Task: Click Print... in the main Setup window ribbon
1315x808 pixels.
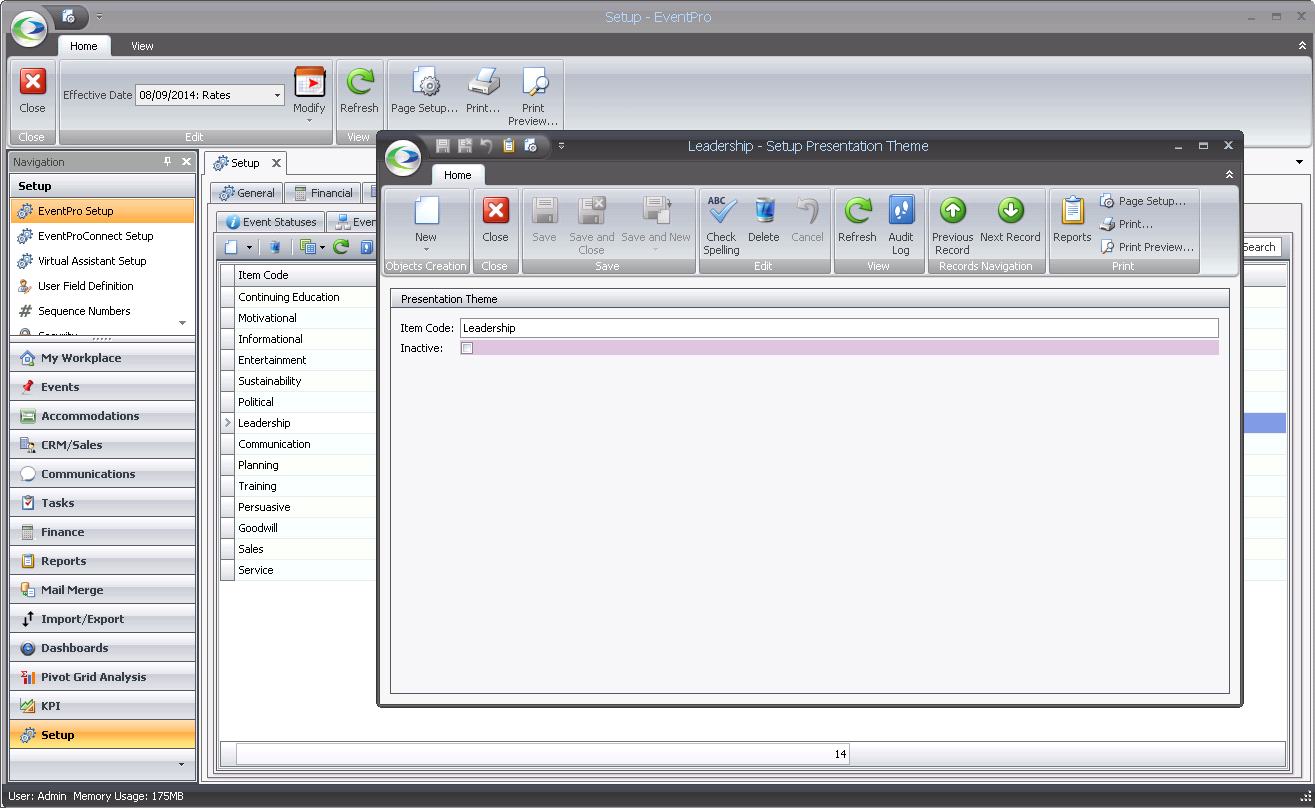Action: tap(483, 92)
